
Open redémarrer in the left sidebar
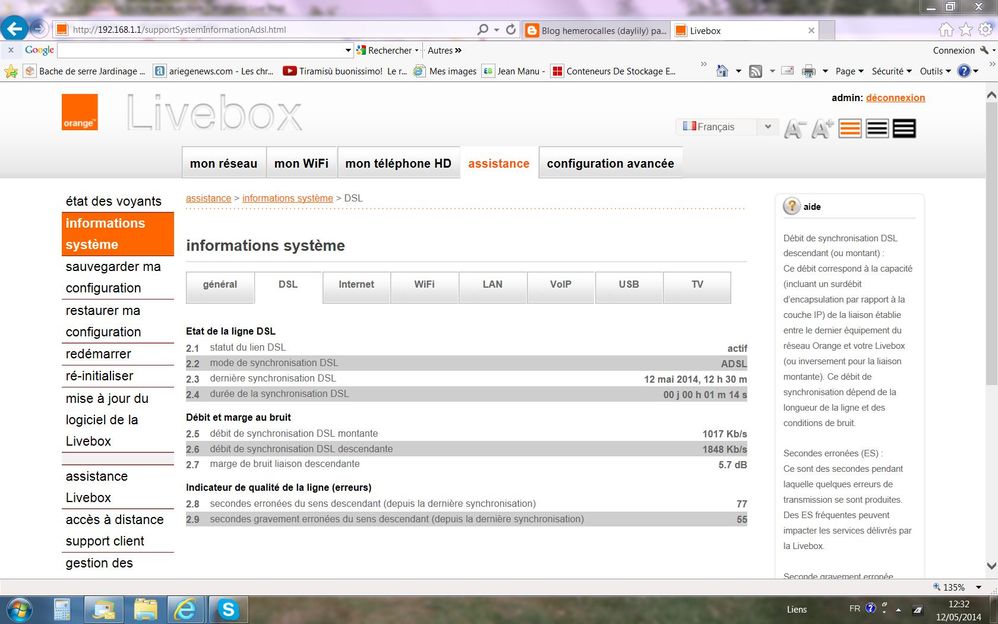point(99,354)
